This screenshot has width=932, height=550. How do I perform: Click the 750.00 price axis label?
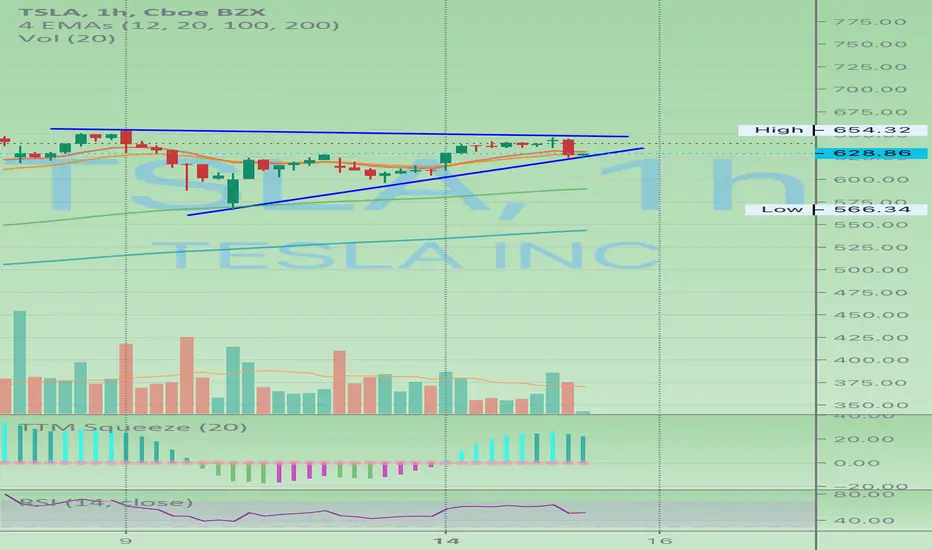pos(870,44)
